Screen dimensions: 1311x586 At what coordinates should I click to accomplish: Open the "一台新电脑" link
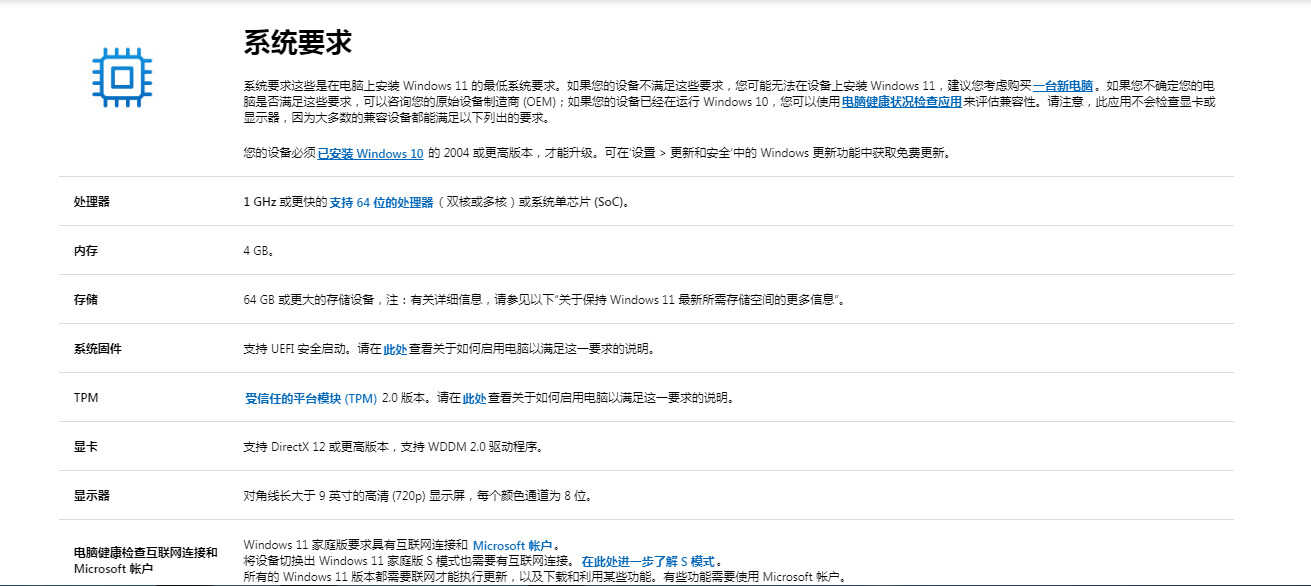coord(1063,86)
